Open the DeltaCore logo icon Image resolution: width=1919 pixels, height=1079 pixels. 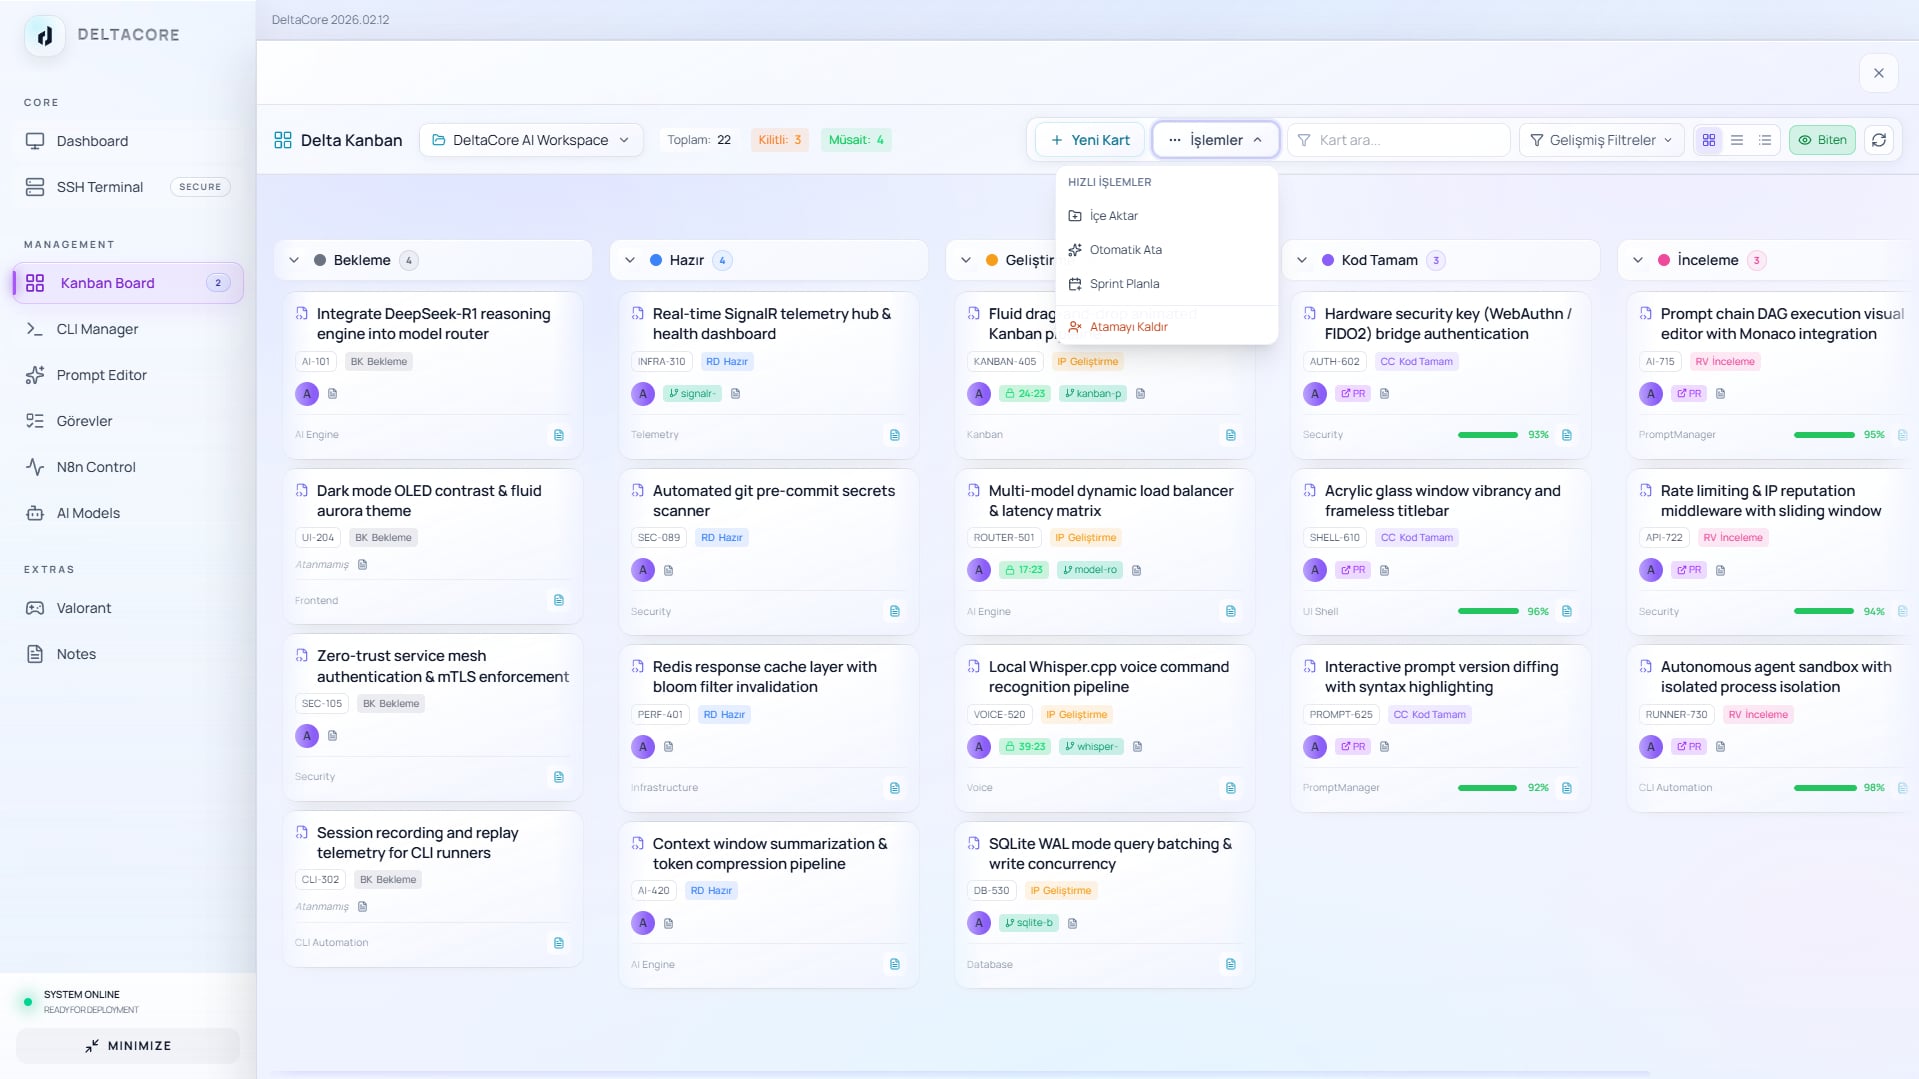click(x=44, y=35)
